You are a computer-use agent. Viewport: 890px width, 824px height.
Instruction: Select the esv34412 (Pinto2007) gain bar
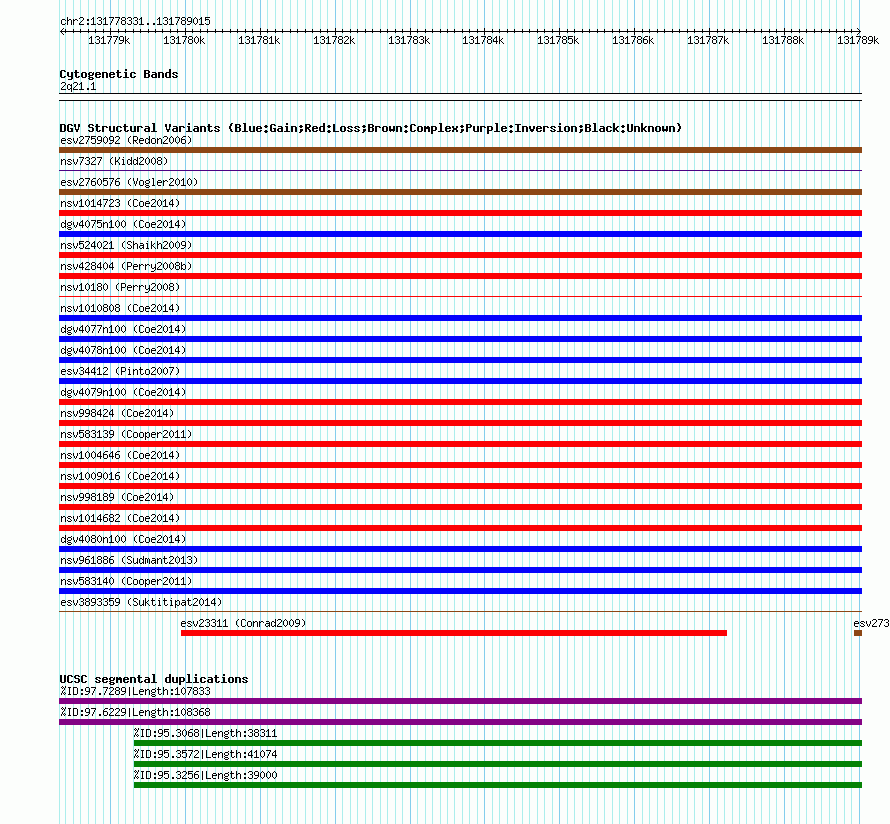pyautogui.click(x=460, y=381)
